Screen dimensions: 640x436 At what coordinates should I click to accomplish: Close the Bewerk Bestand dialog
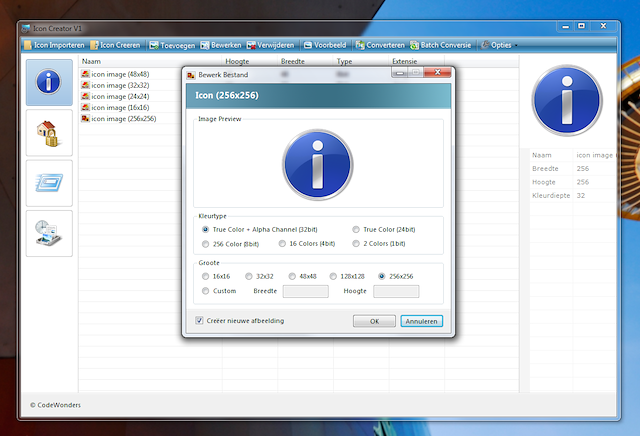click(438, 73)
